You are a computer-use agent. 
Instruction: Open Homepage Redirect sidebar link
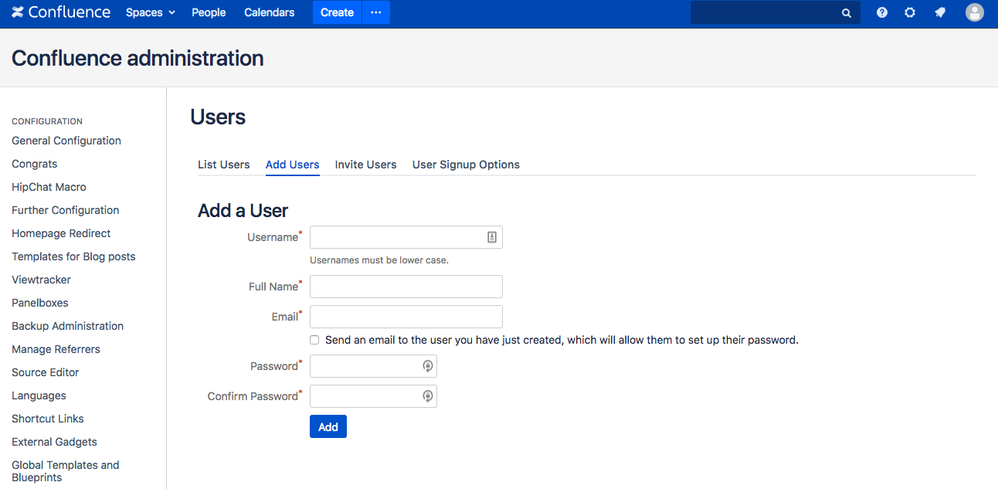pos(61,233)
